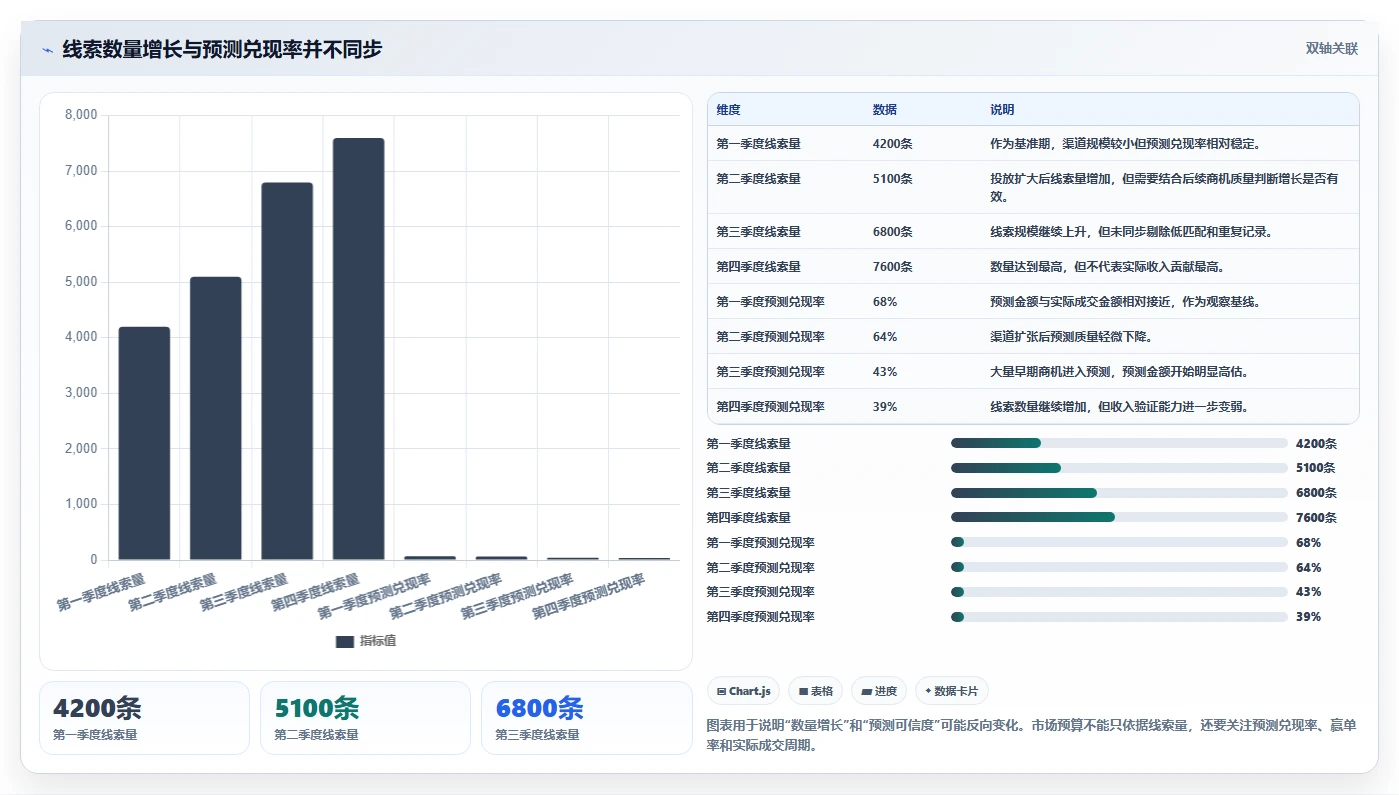1399x795 pixels.
Task: Click the 进度 chip
Action: 879,691
